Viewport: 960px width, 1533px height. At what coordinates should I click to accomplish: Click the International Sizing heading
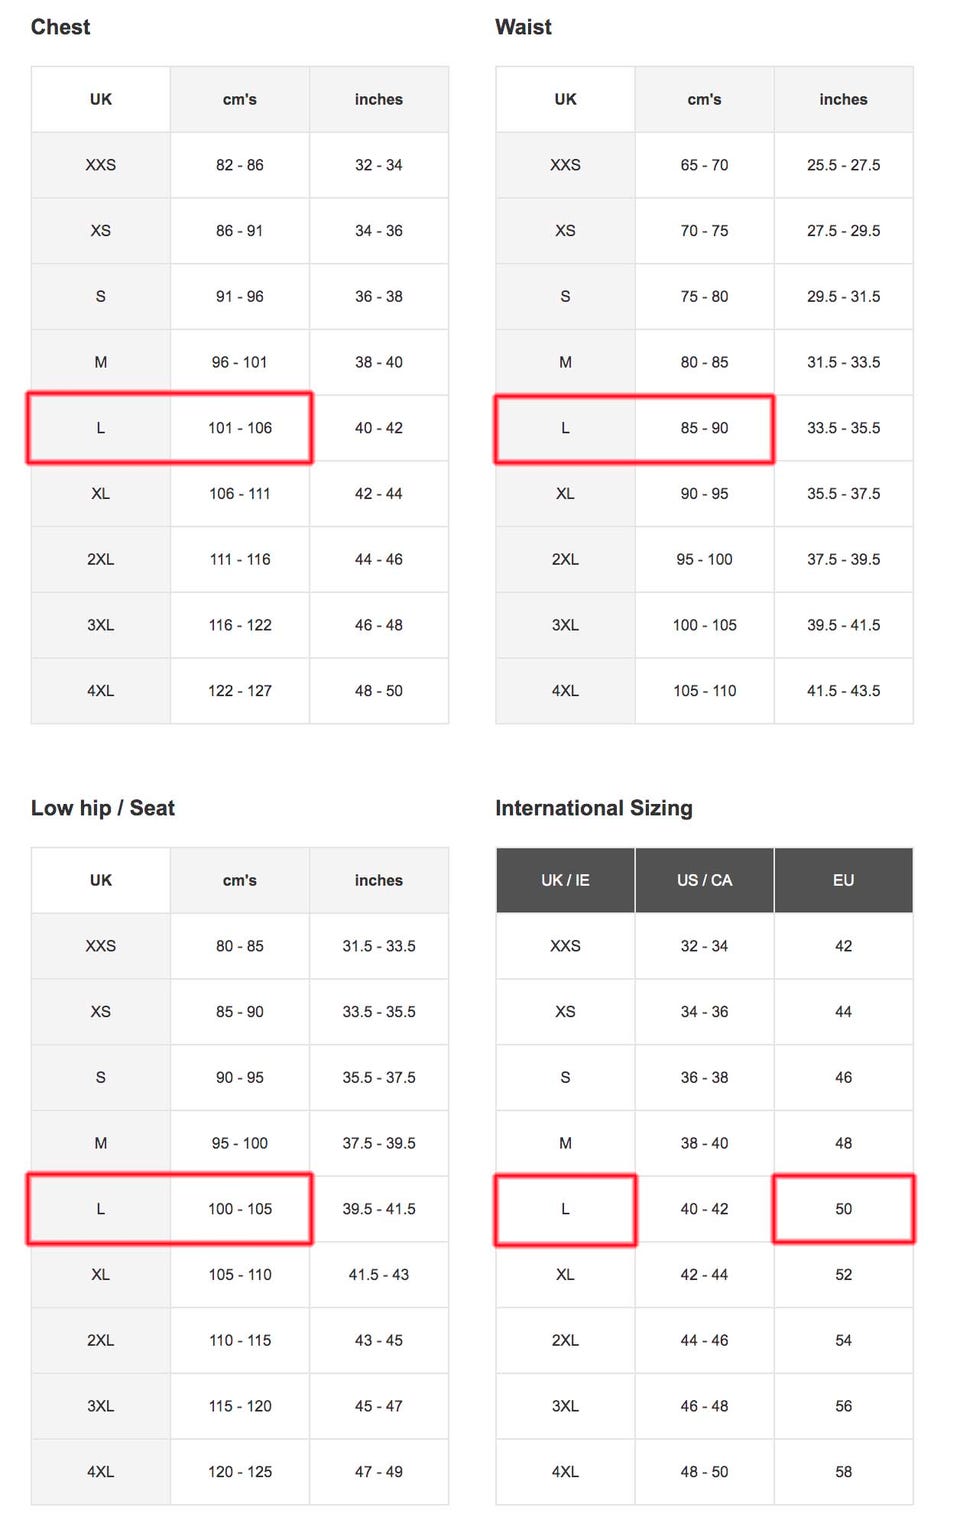[x=593, y=808]
